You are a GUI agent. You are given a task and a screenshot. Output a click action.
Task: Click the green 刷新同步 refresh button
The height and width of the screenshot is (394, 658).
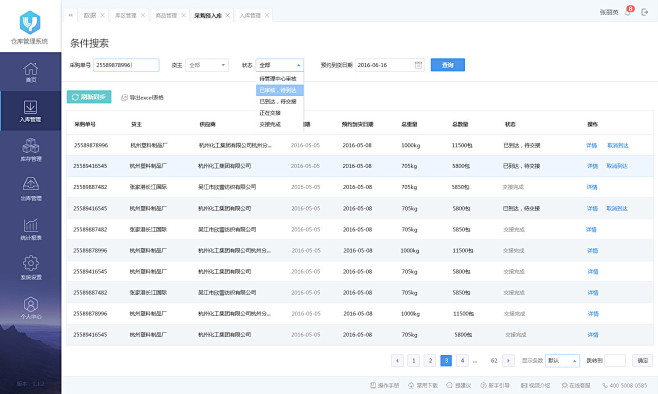[x=89, y=97]
